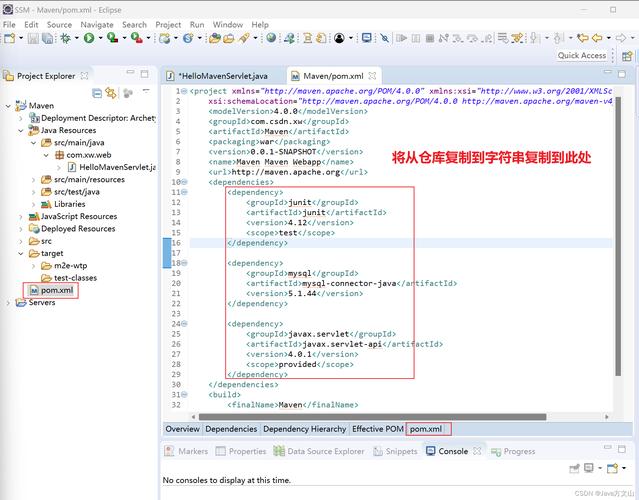Viewport: 639px width, 500px height.
Task: Click the profile user avatar icon
Action: point(339,38)
